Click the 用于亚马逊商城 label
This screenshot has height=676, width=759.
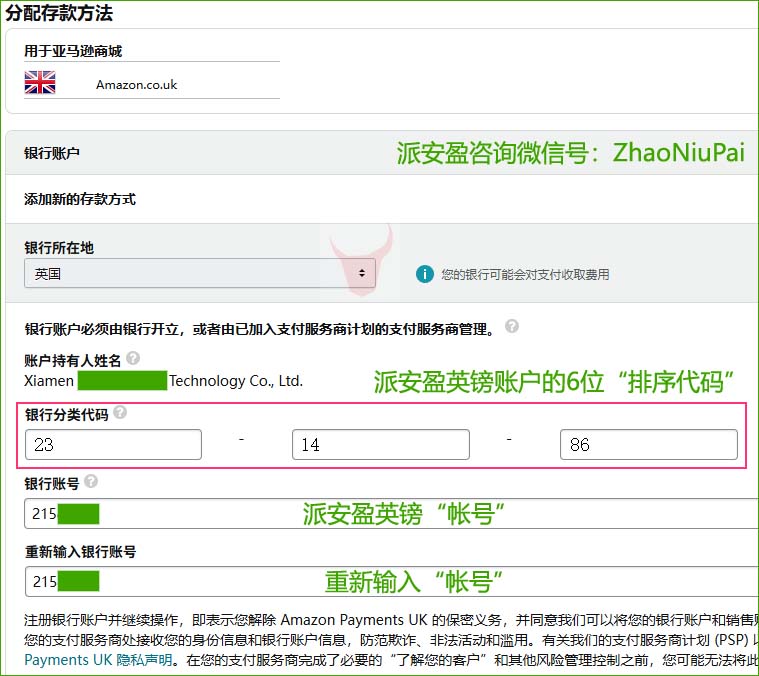click(73, 51)
